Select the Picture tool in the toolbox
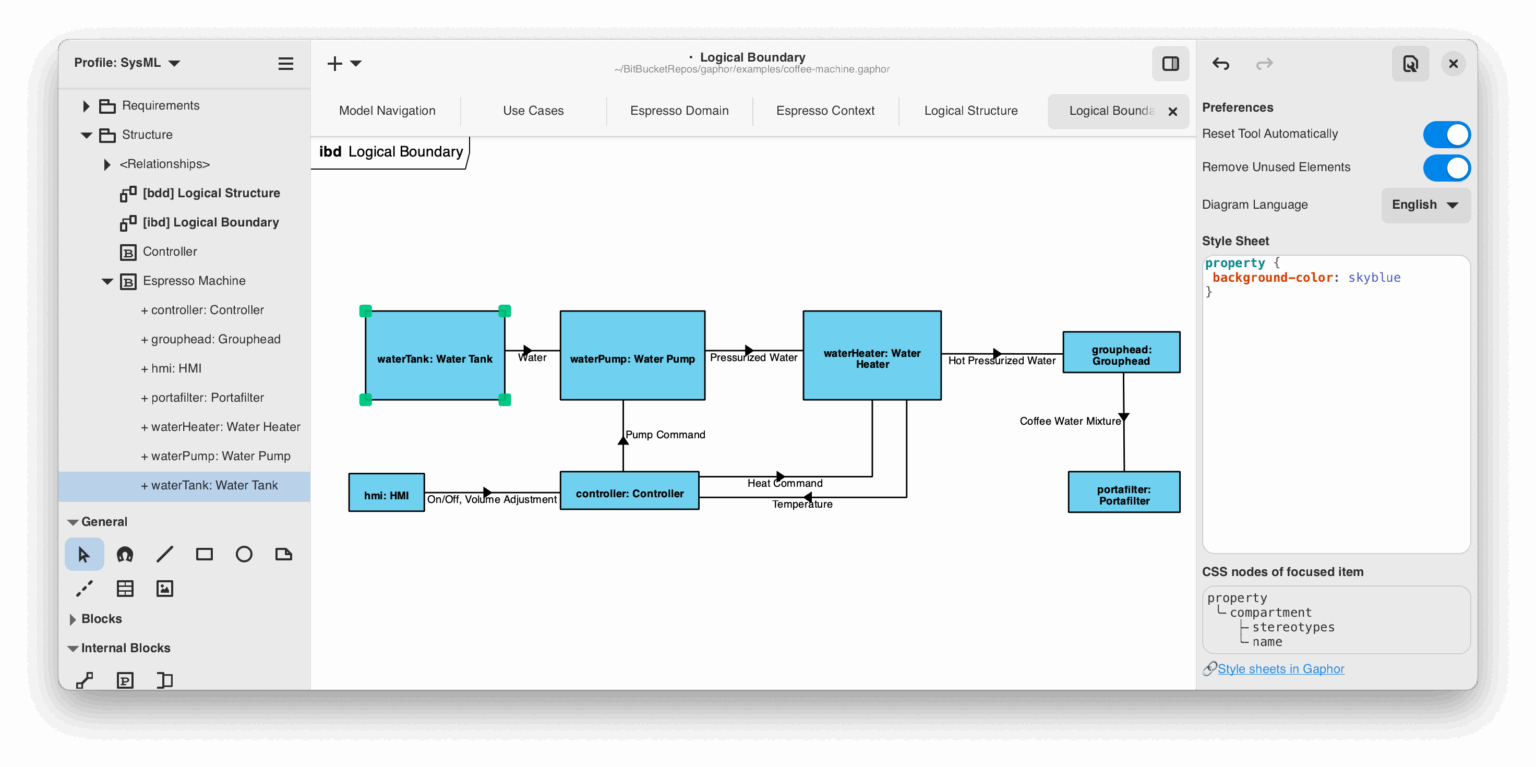1536x767 pixels. click(164, 588)
